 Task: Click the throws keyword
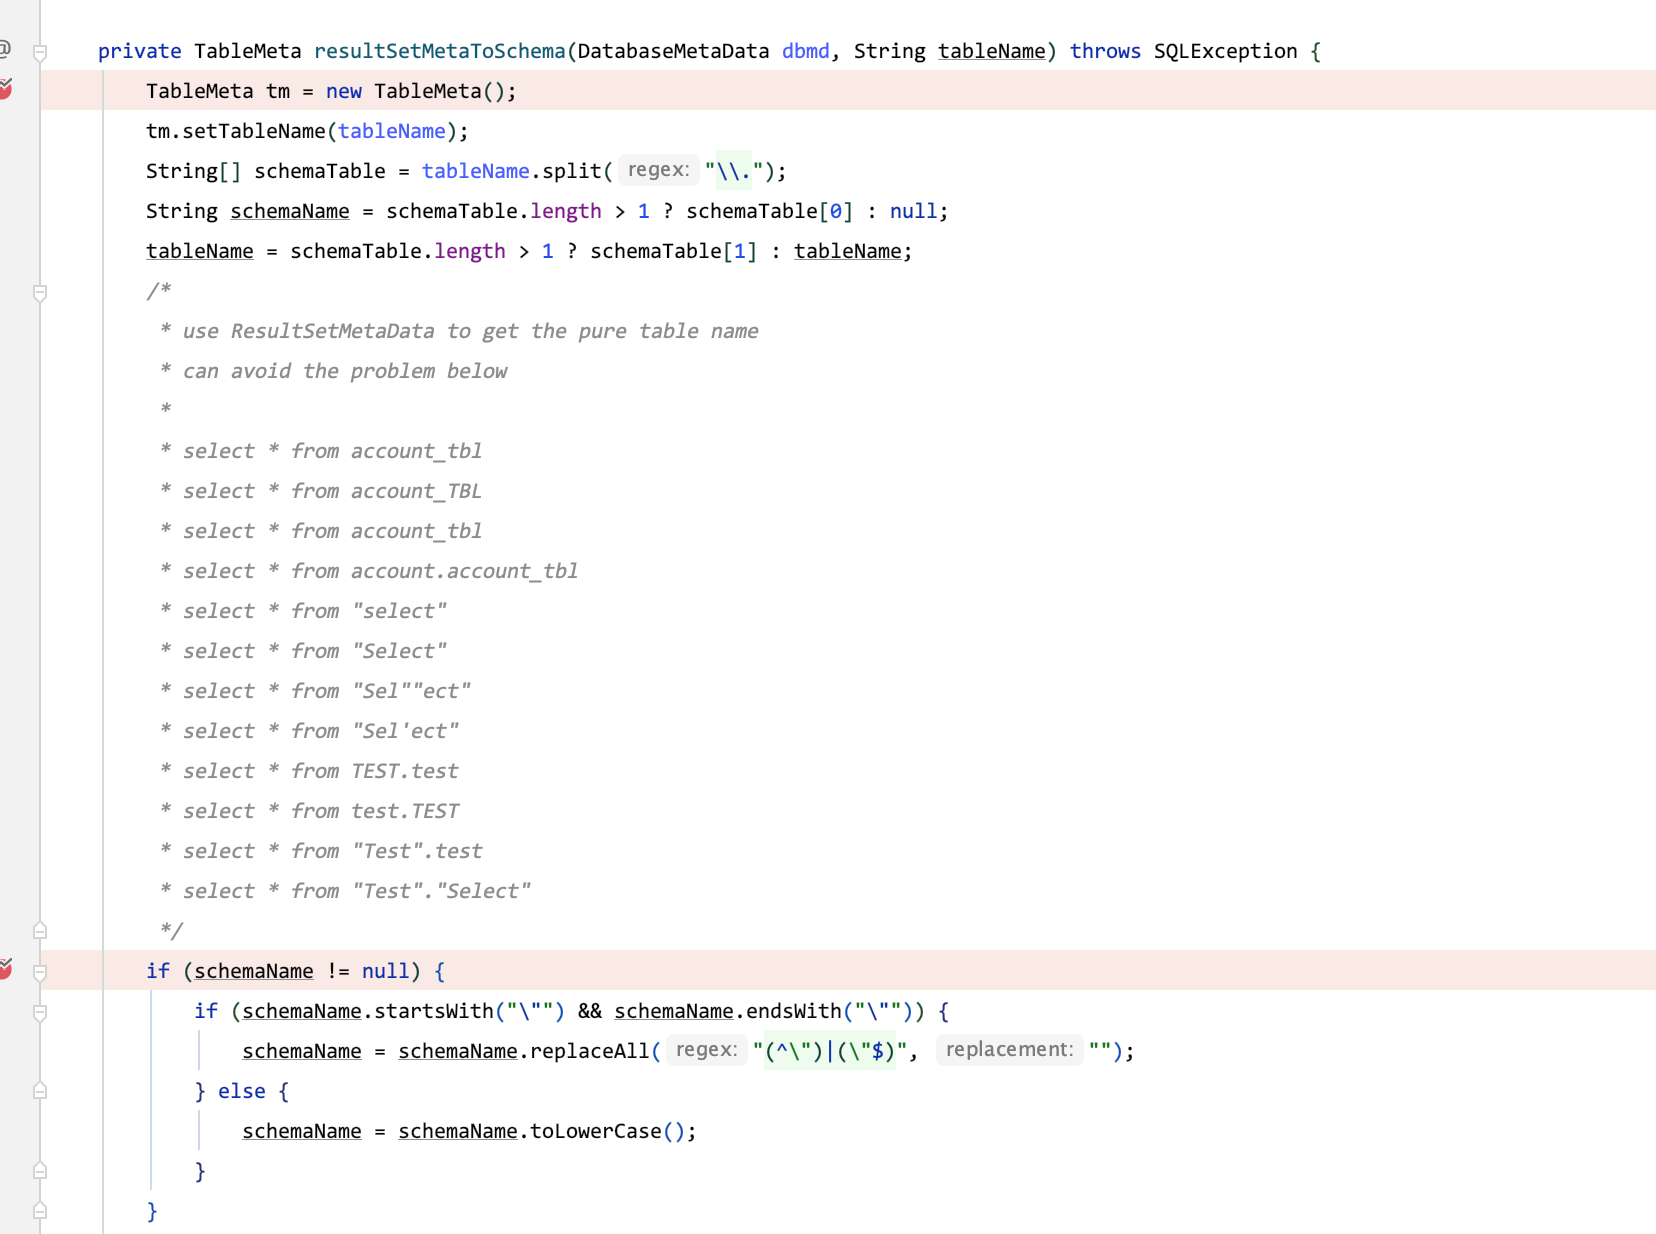tap(1105, 51)
